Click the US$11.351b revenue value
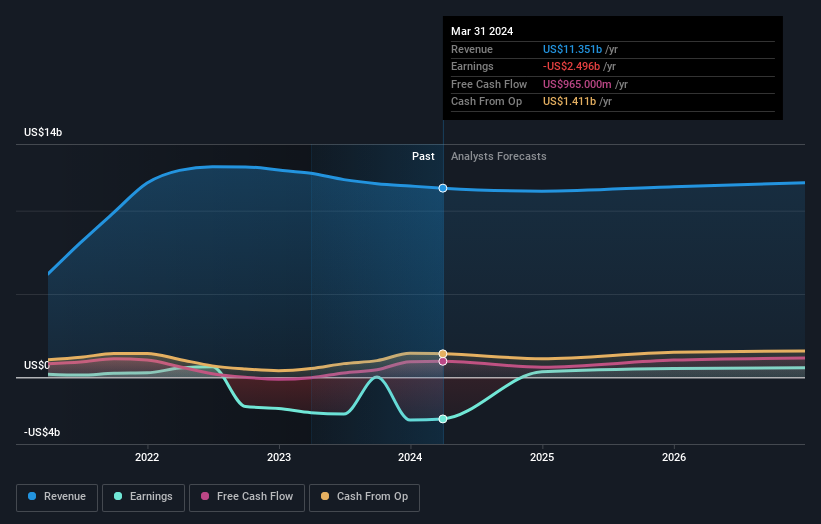The height and width of the screenshot is (524, 821). 572,49
